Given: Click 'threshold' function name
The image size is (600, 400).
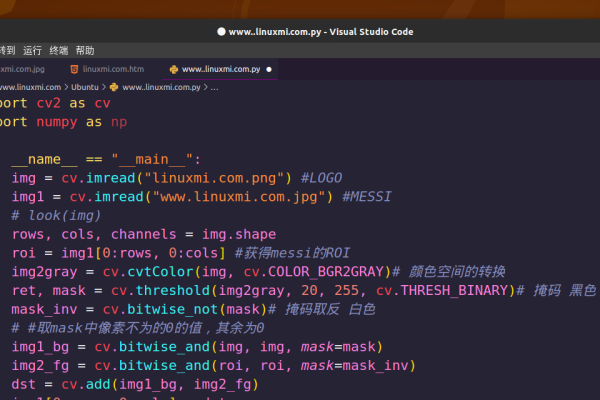Looking at the screenshot, I should click(x=173, y=291).
